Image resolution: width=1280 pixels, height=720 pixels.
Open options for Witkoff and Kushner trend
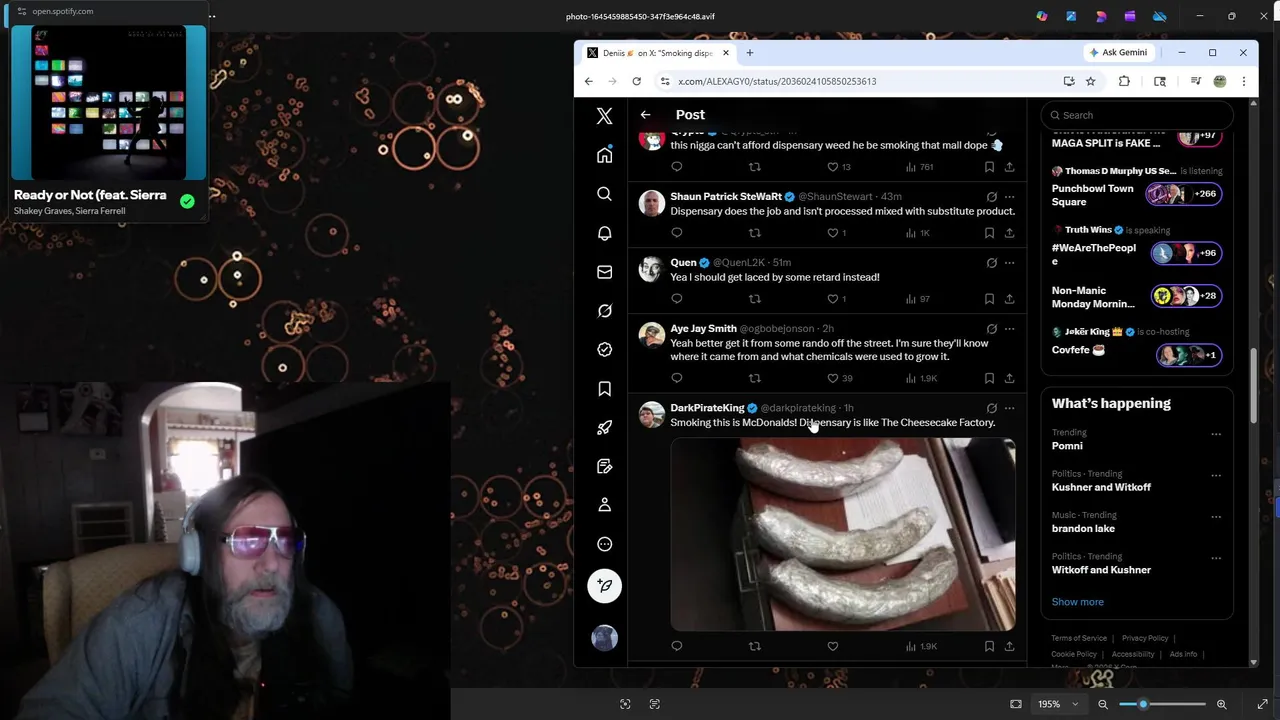click(x=1216, y=558)
